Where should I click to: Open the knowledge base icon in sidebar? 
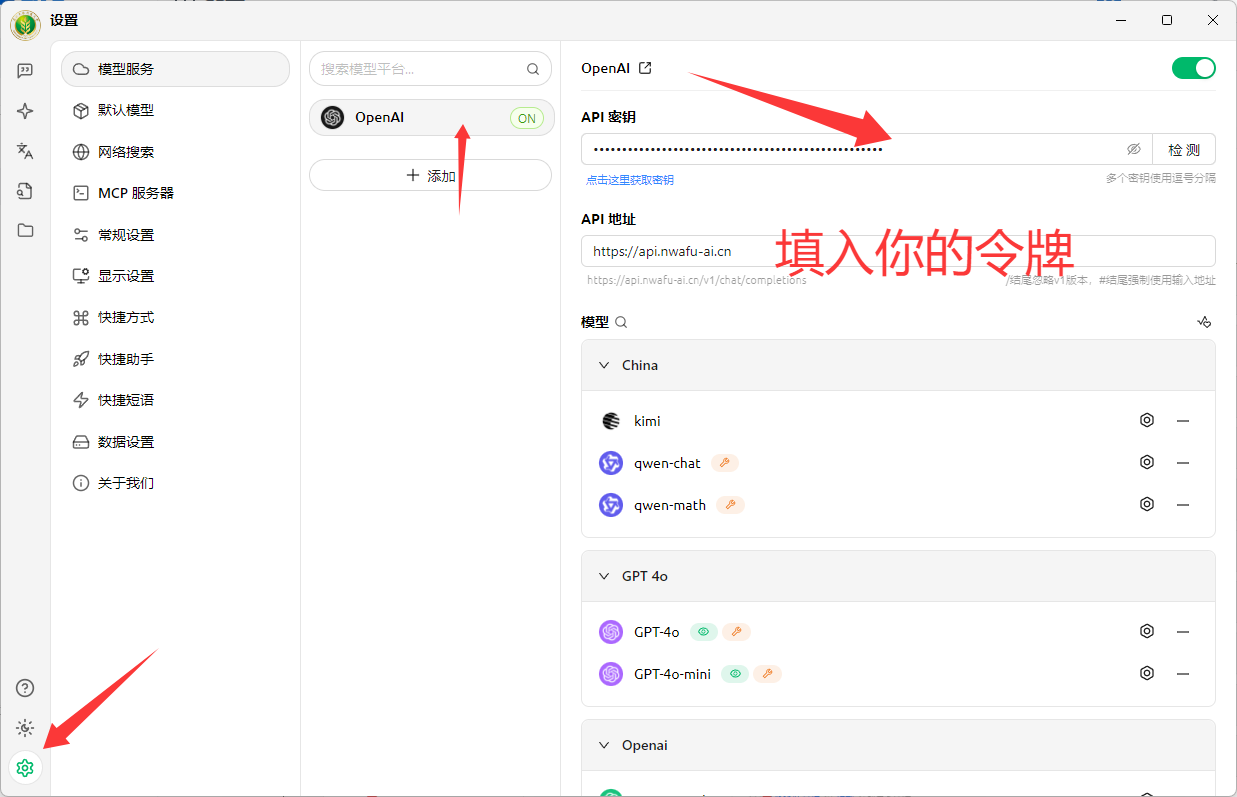click(25, 191)
